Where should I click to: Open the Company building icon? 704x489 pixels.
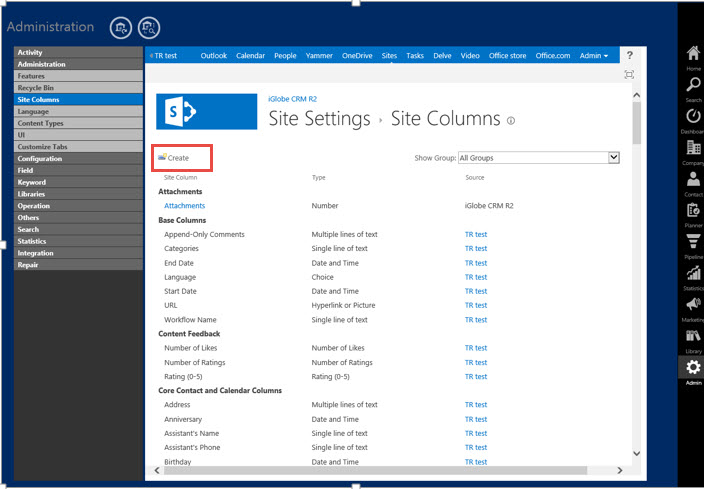pos(693,147)
